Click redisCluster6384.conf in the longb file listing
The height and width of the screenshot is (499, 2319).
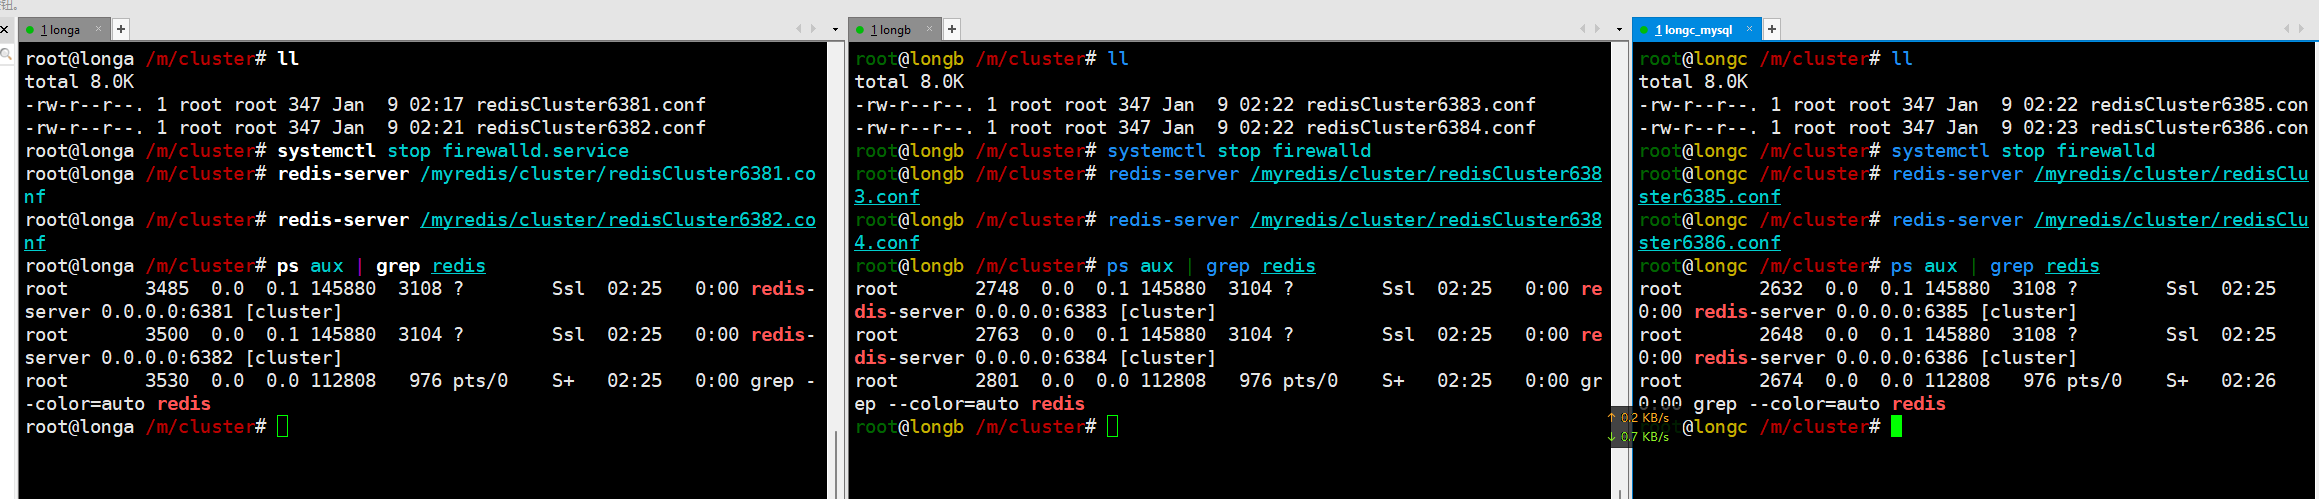1421,128
